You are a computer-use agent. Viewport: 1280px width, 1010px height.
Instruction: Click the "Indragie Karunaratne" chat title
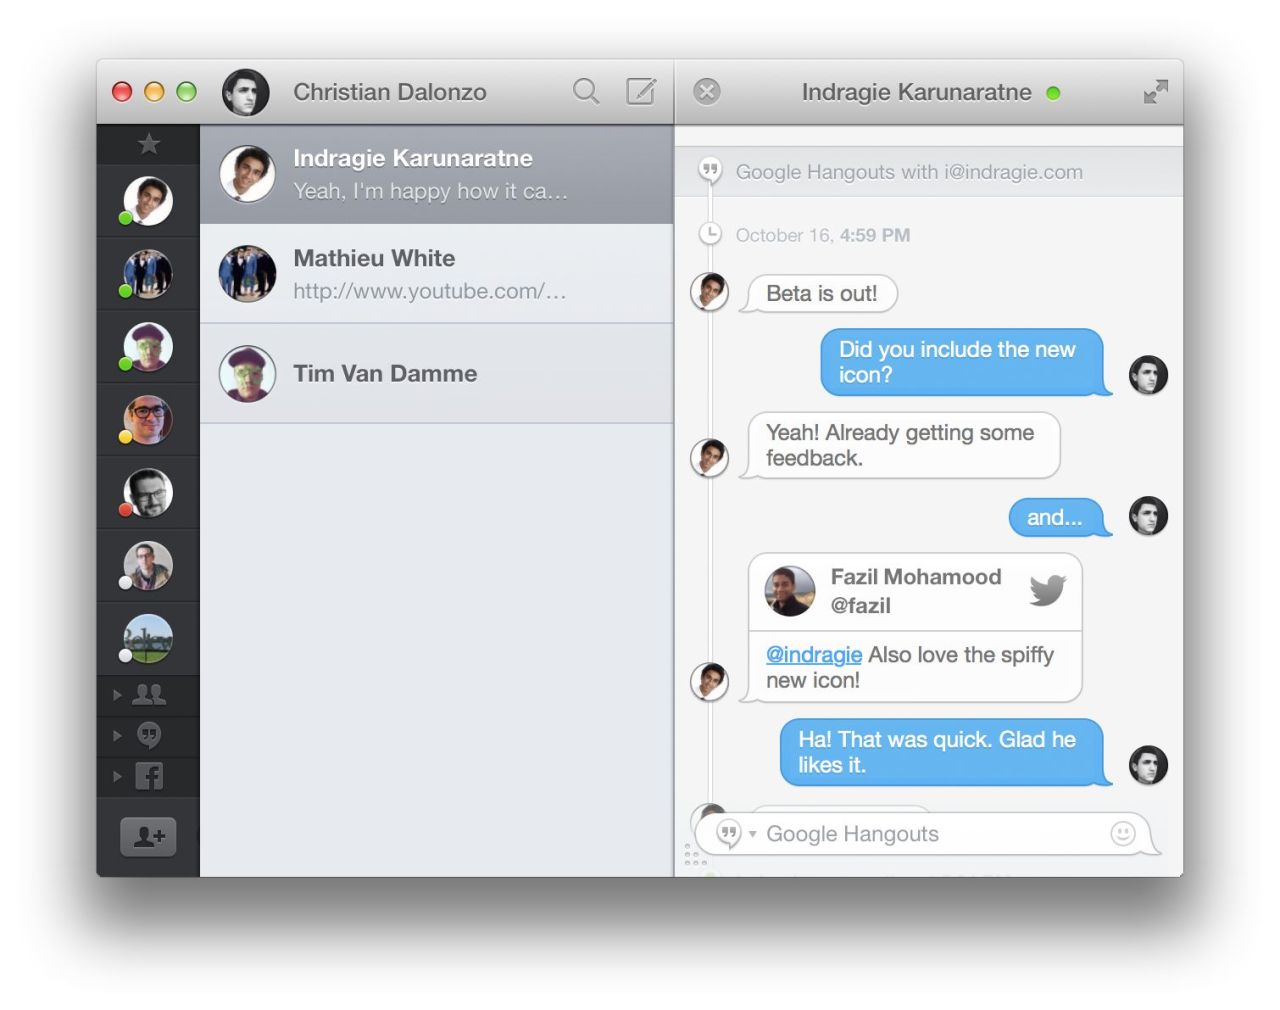pyautogui.click(x=916, y=92)
